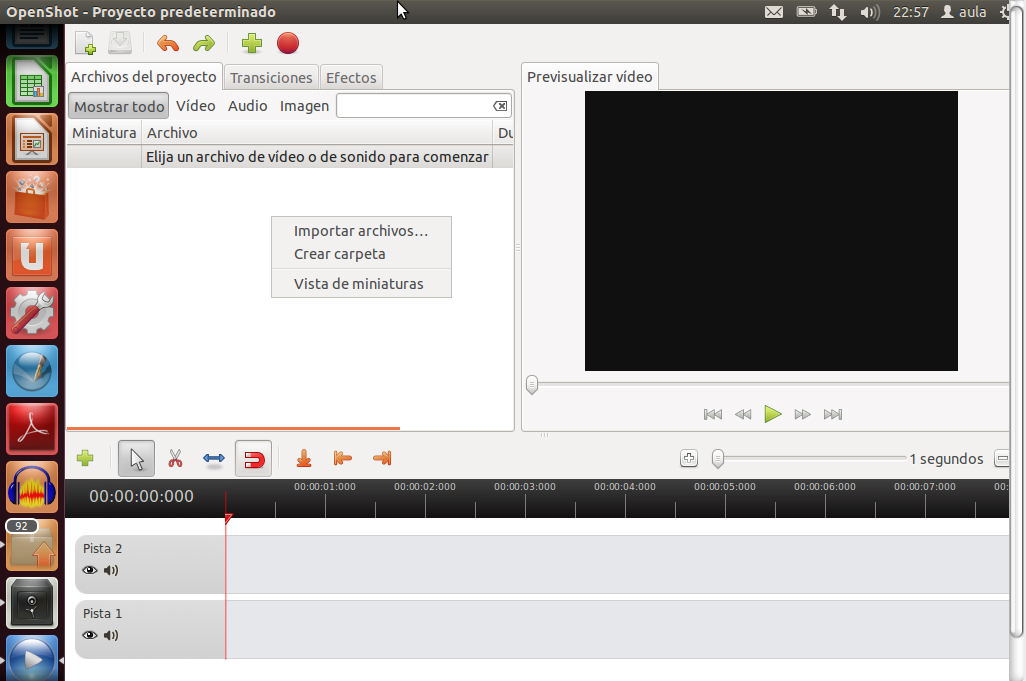1026x681 pixels.
Task: Click Add Marker icon in timeline toolbar
Action: tap(305, 459)
